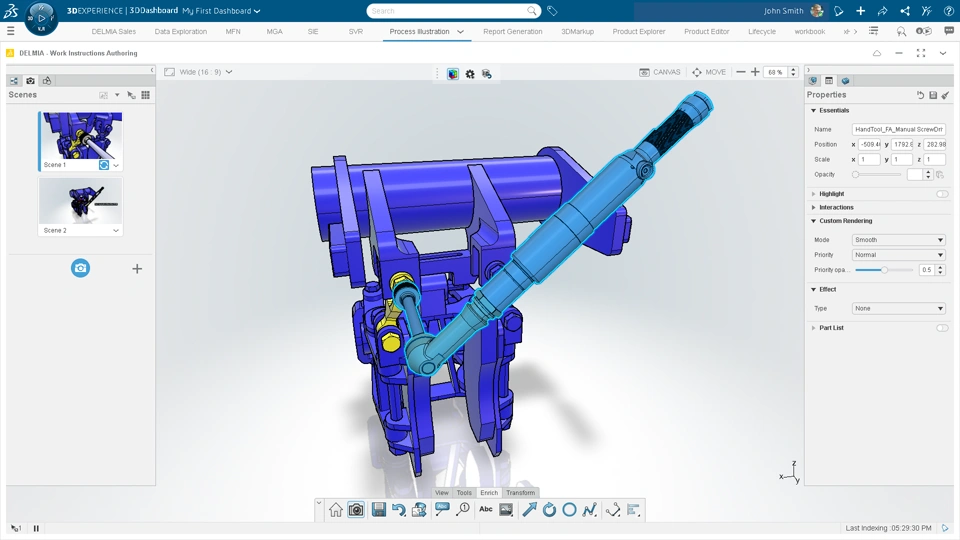Click the pause button in status bar
The image size is (960, 540).
36,528
